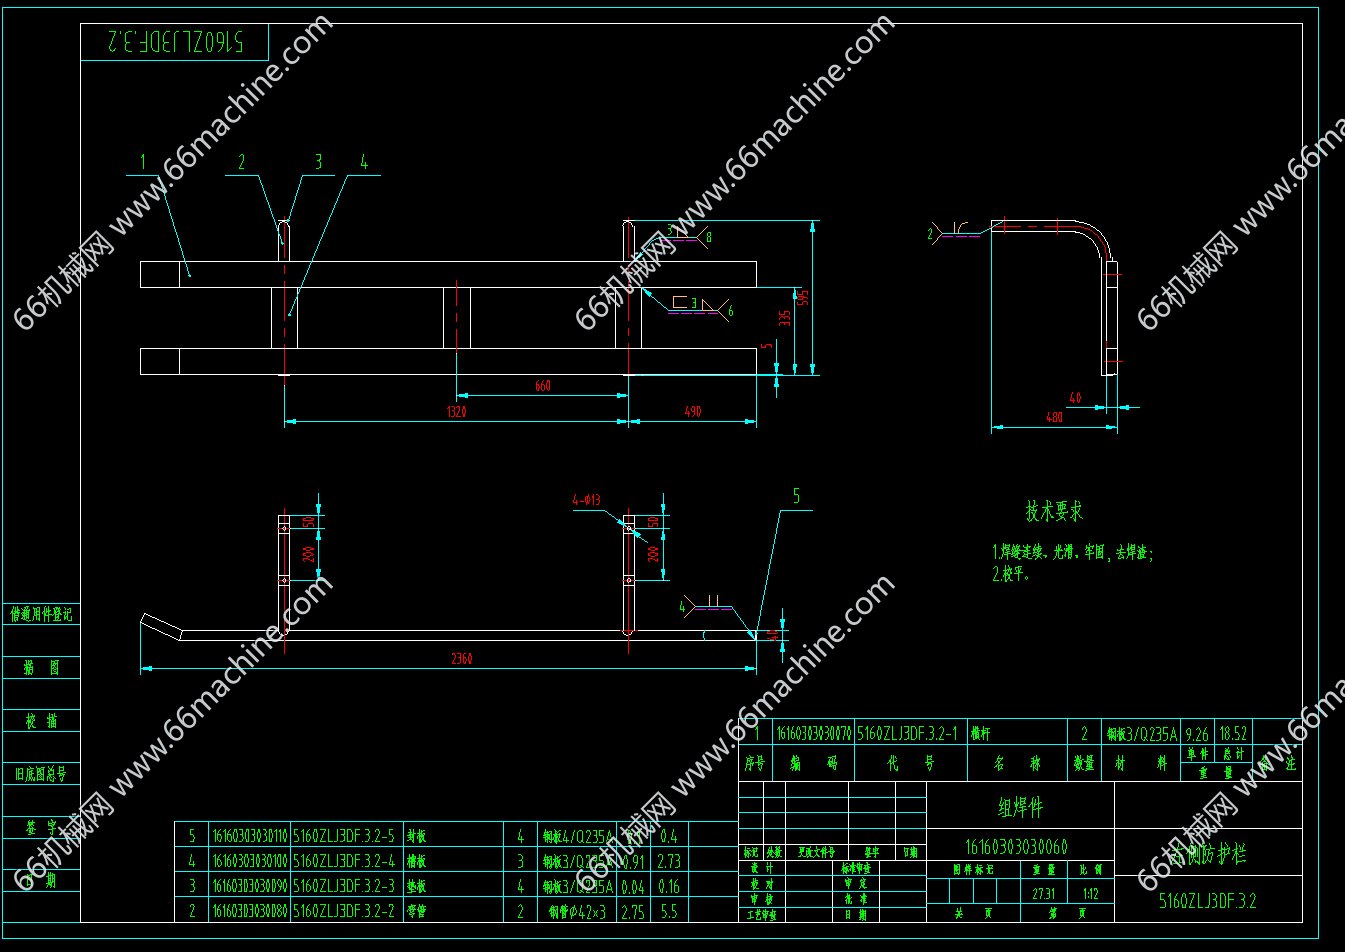Click the fillet weld symbol labeled 6
The image size is (1345, 952).
[x=712, y=305]
